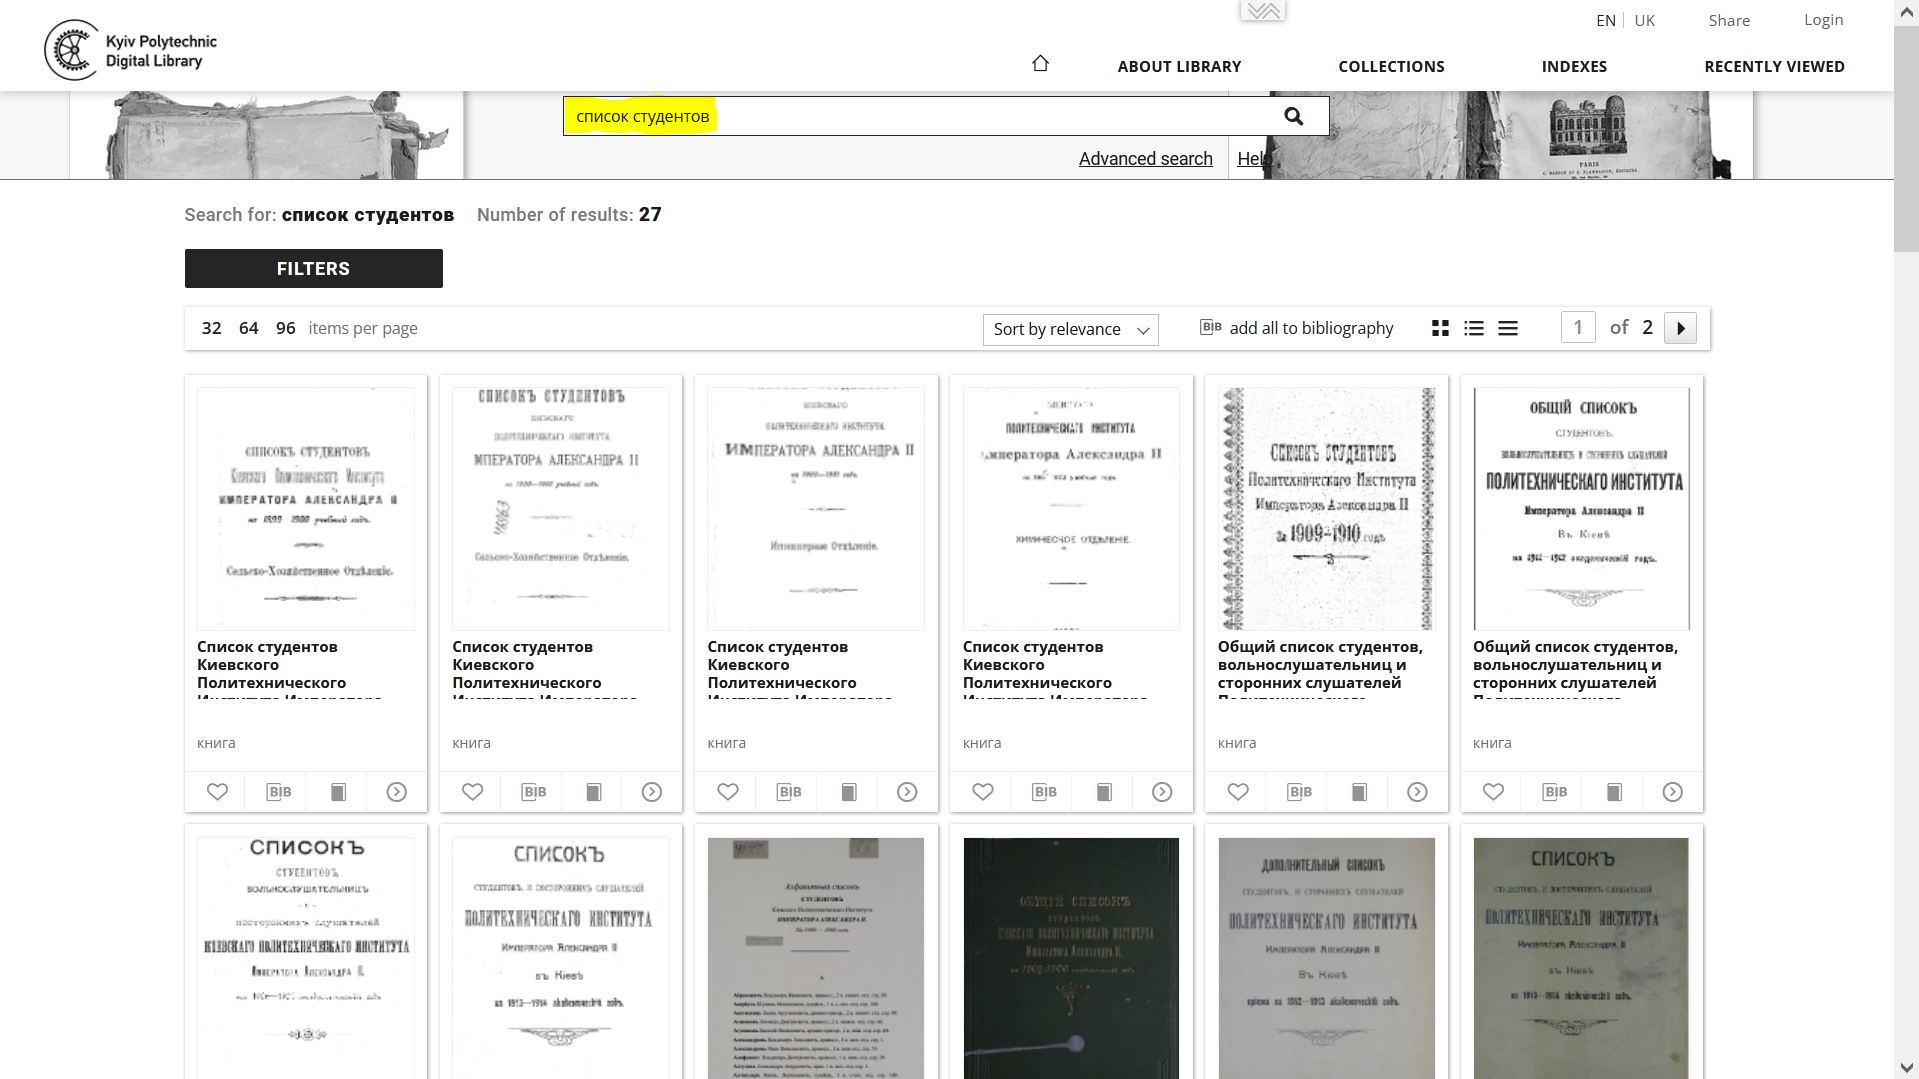Screen dimensions: 1919x1079
Task: Show content of sixth book card
Action: (1673, 792)
